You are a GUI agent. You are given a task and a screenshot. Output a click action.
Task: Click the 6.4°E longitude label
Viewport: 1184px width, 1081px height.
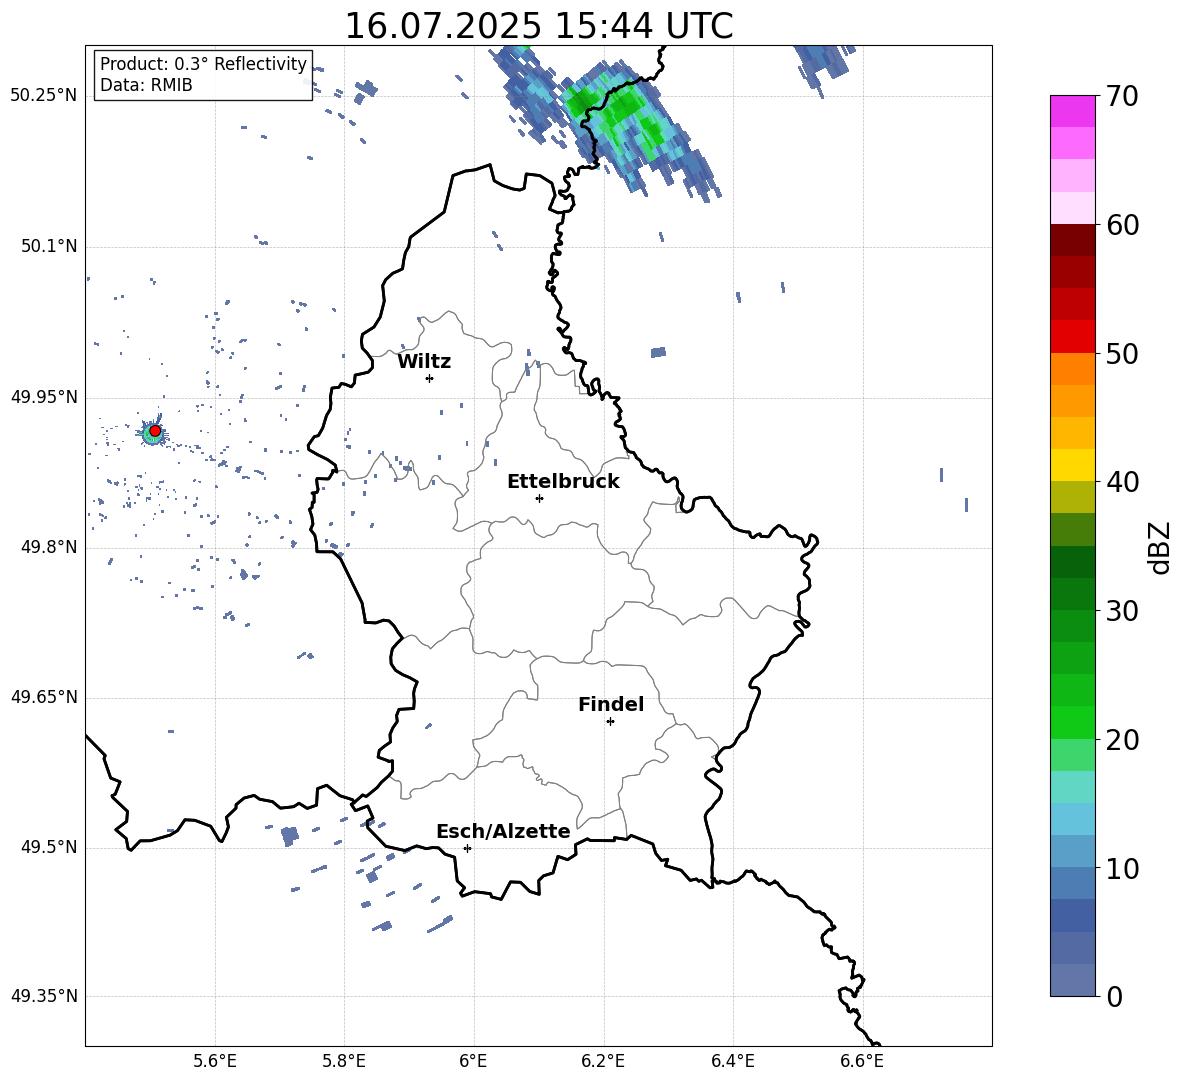click(732, 1061)
